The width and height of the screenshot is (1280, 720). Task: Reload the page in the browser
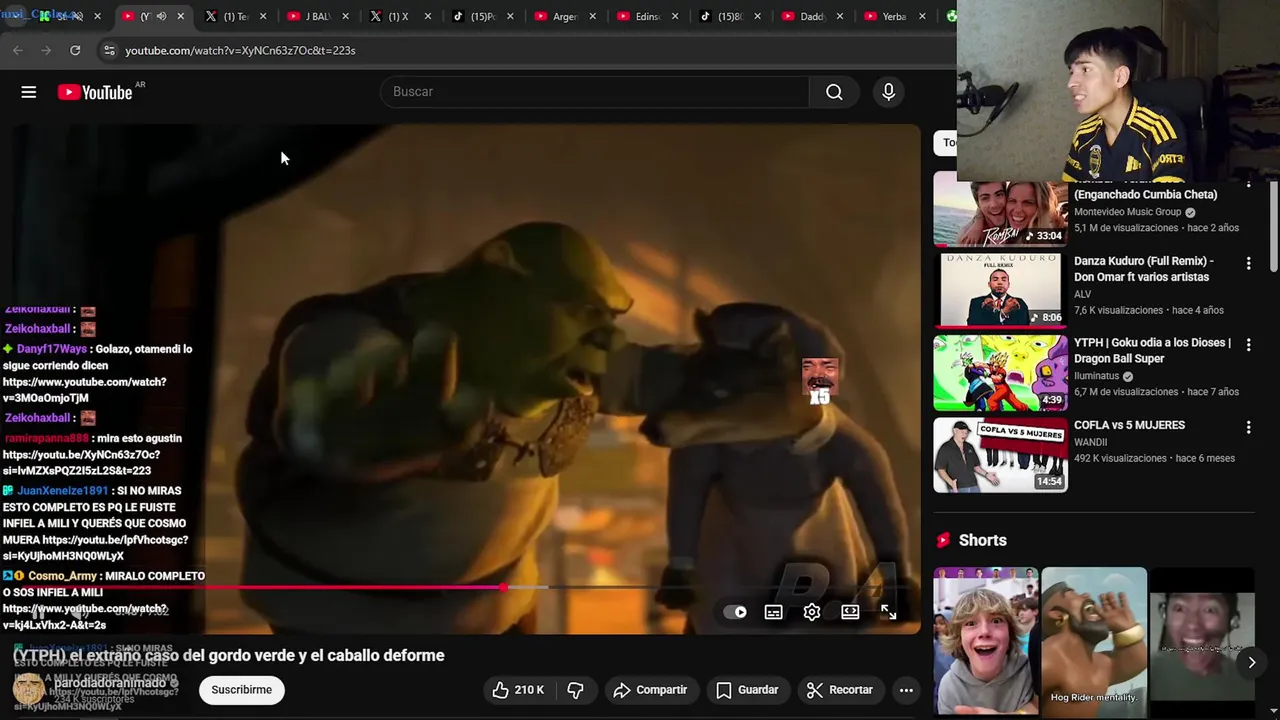click(x=75, y=50)
